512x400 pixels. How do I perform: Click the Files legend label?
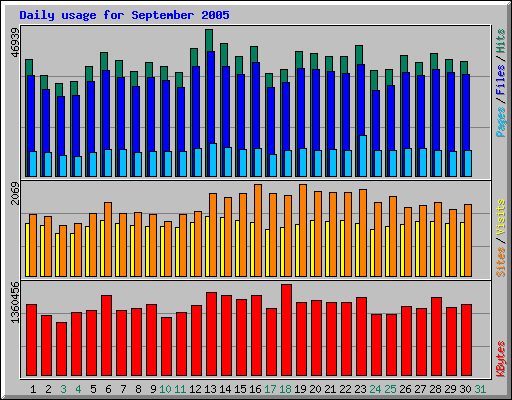501,79
